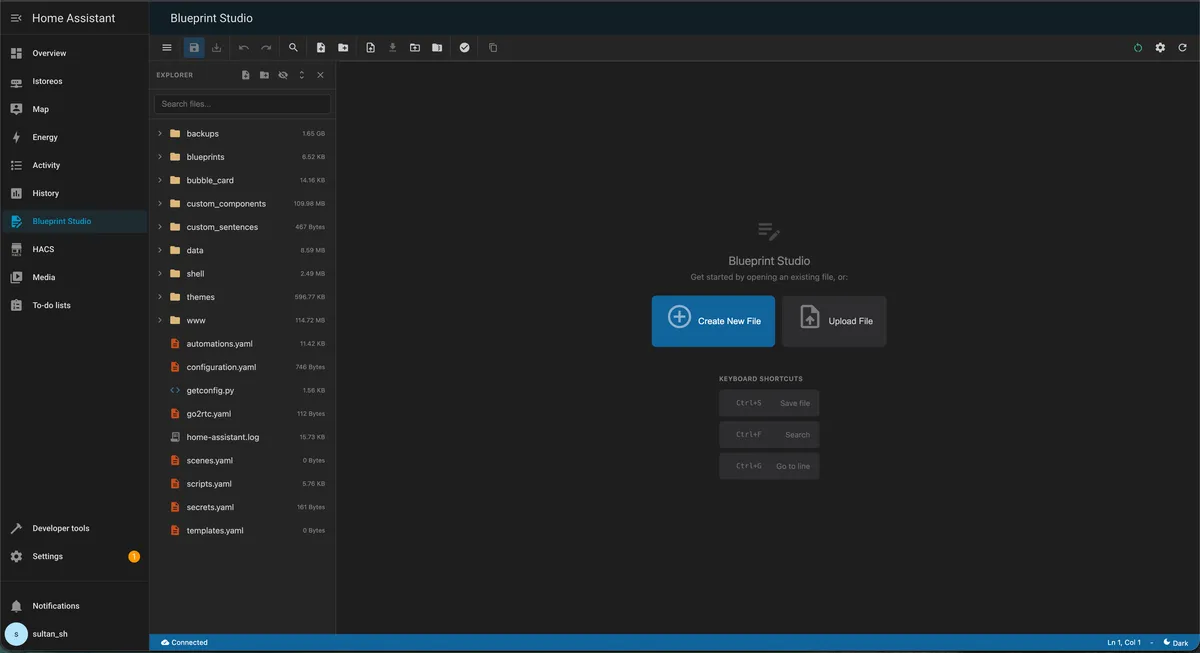Expand the custom_components folder chevron
Viewport: 1200px width, 653px height.
click(x=160, y=203)
